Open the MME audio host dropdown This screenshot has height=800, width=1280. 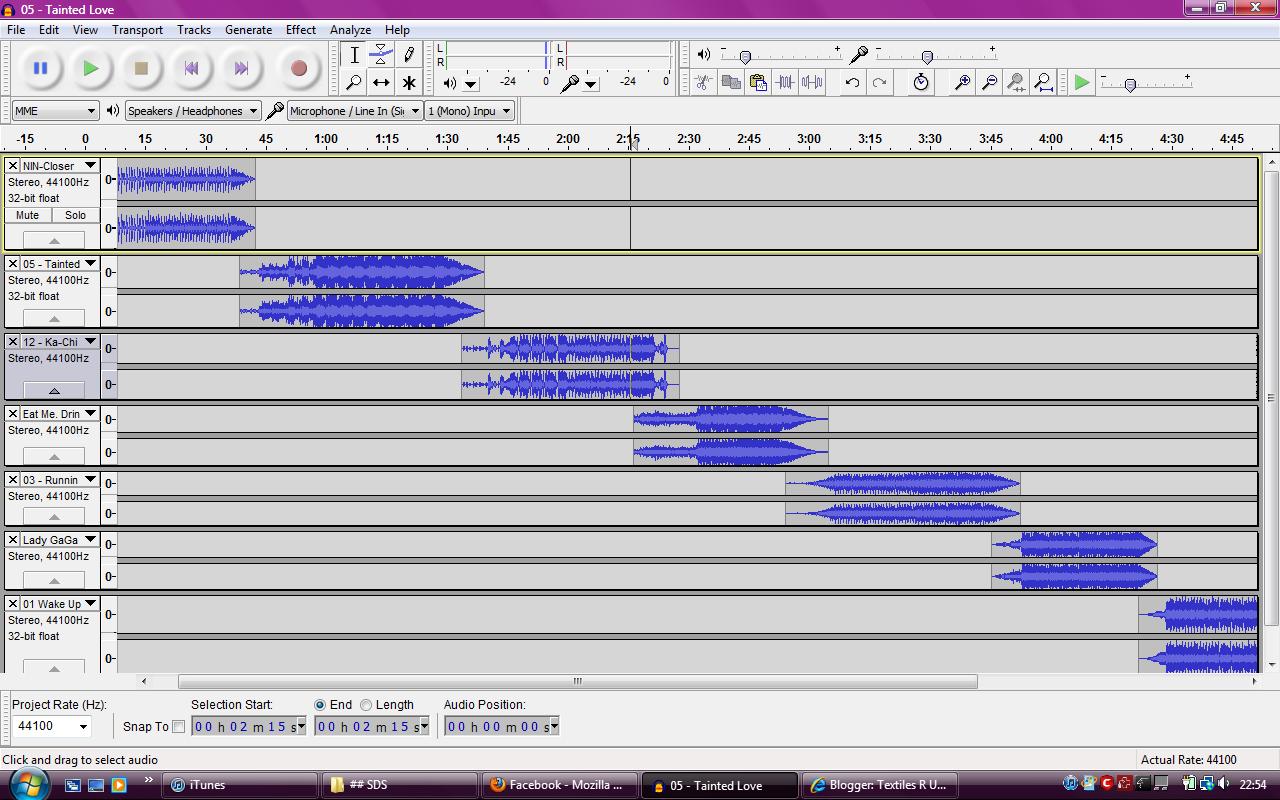pyautogui.click(x=55, y=111)
